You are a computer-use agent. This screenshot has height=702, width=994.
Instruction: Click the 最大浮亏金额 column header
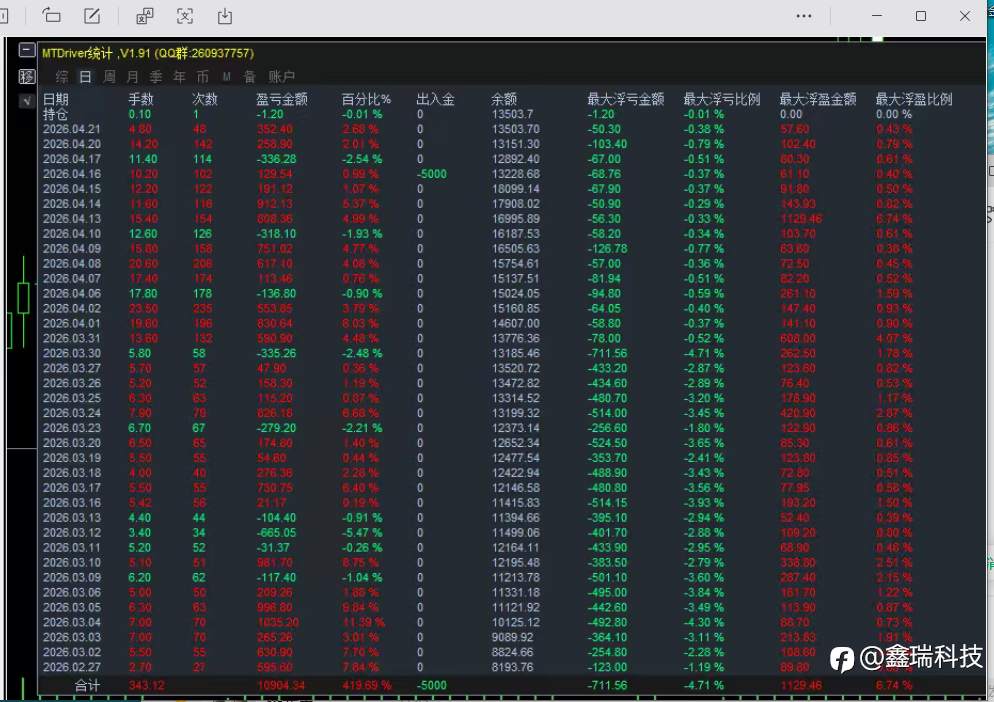pyautogui.click(x=626, y=99)
